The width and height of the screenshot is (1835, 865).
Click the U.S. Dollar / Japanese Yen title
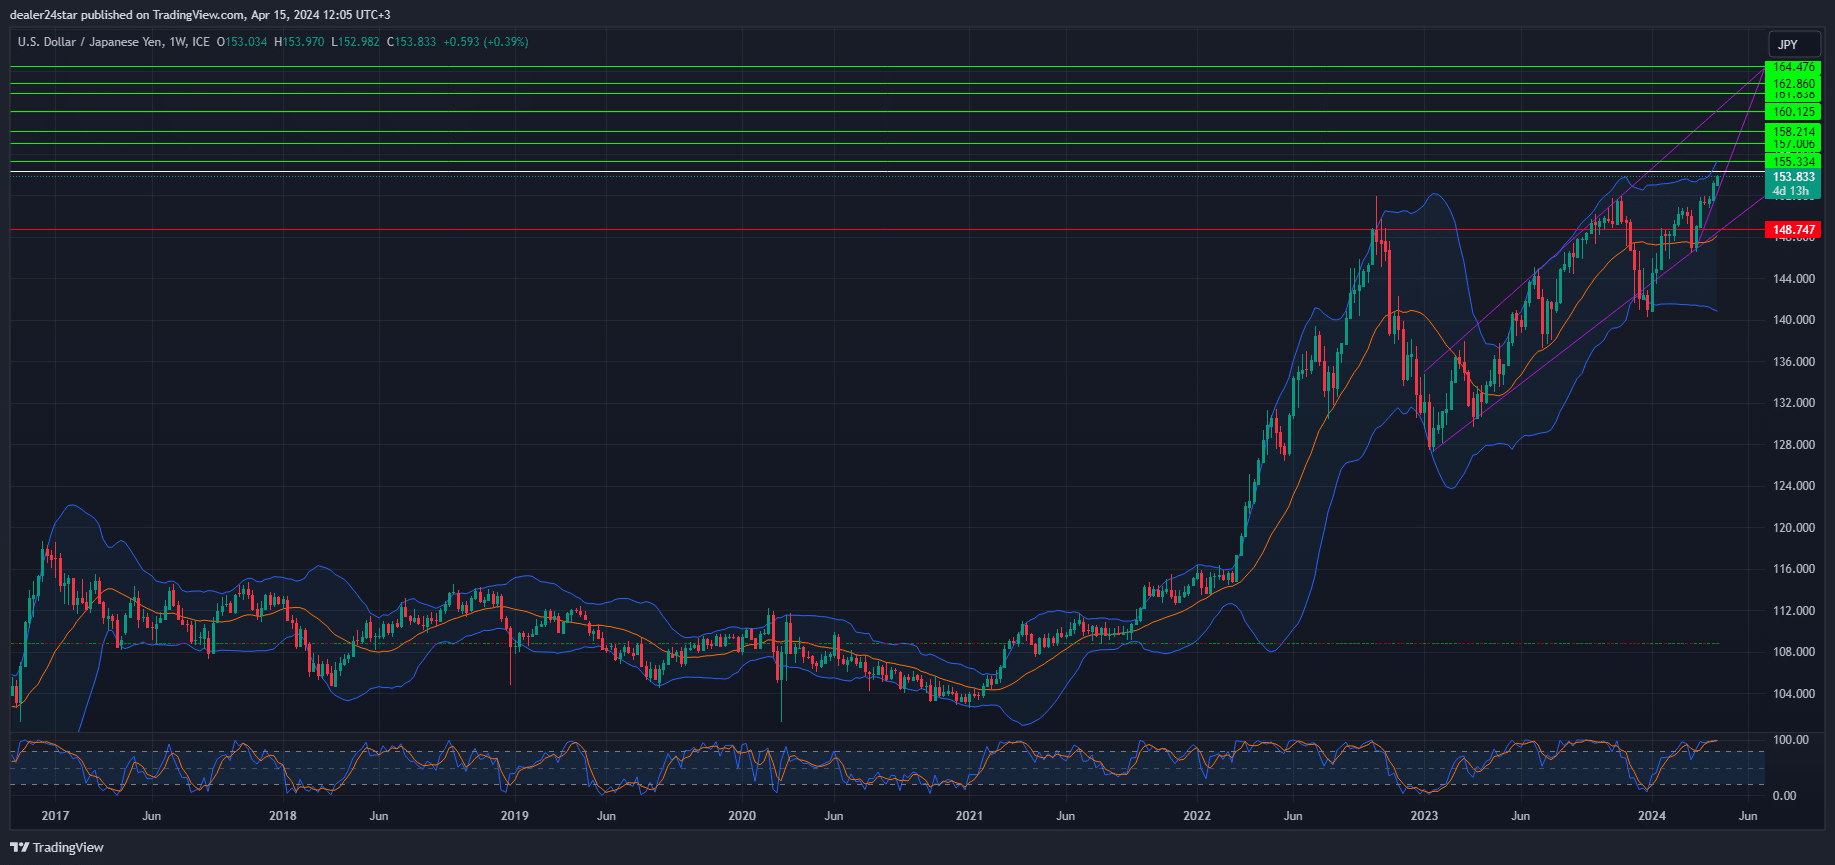click(90, 42)
